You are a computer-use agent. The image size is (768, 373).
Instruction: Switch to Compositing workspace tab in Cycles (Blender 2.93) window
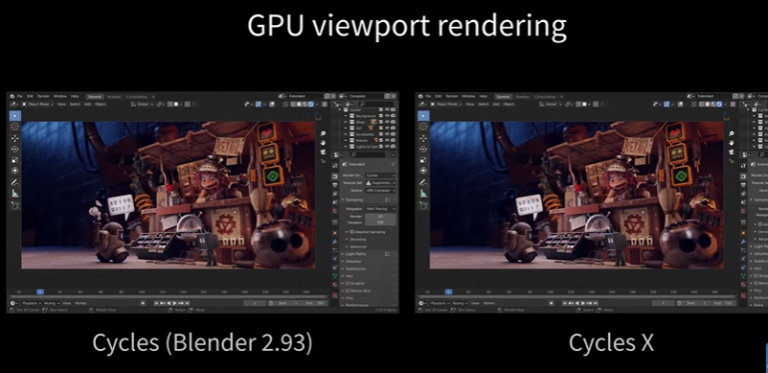pyautogui.click(x=137, y=97)
